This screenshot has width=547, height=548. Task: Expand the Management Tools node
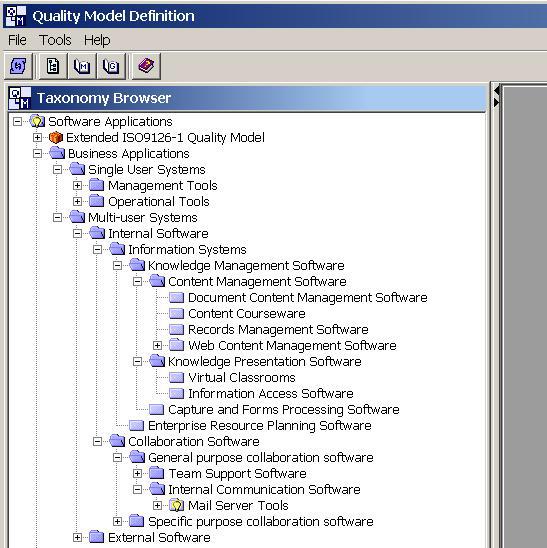pos(77,186)
